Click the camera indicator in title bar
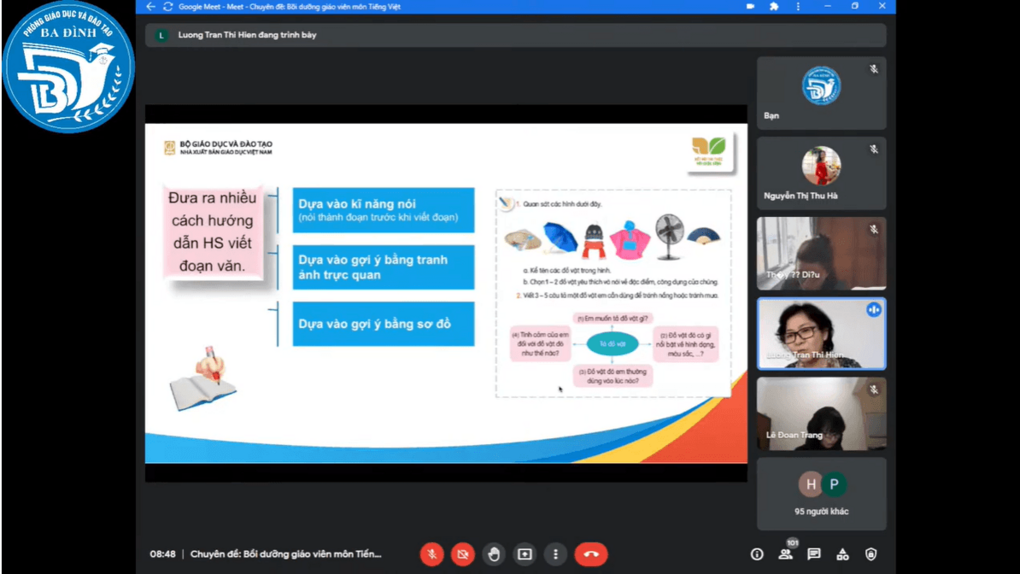 [x=750, y=7]
